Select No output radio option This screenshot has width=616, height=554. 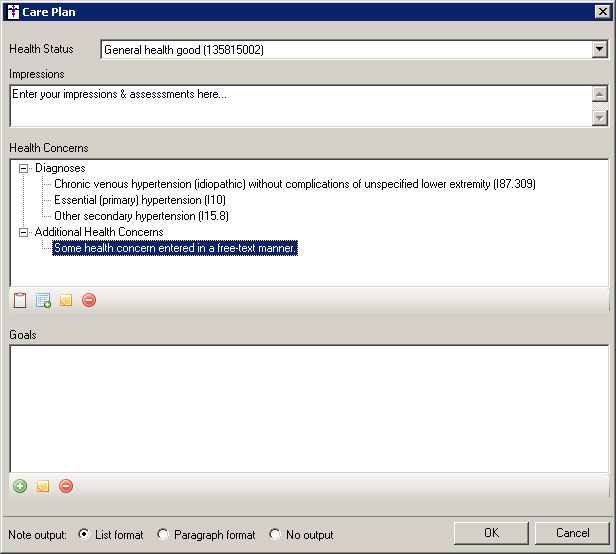[275, 535]
